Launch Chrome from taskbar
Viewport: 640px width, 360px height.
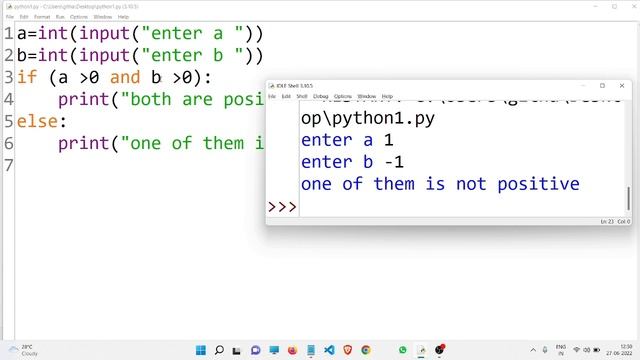coord(366,350)
